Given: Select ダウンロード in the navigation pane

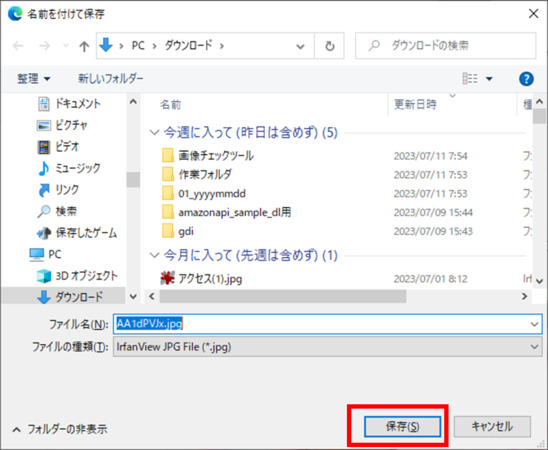Looking at the screenshot, I should [70, 297].
